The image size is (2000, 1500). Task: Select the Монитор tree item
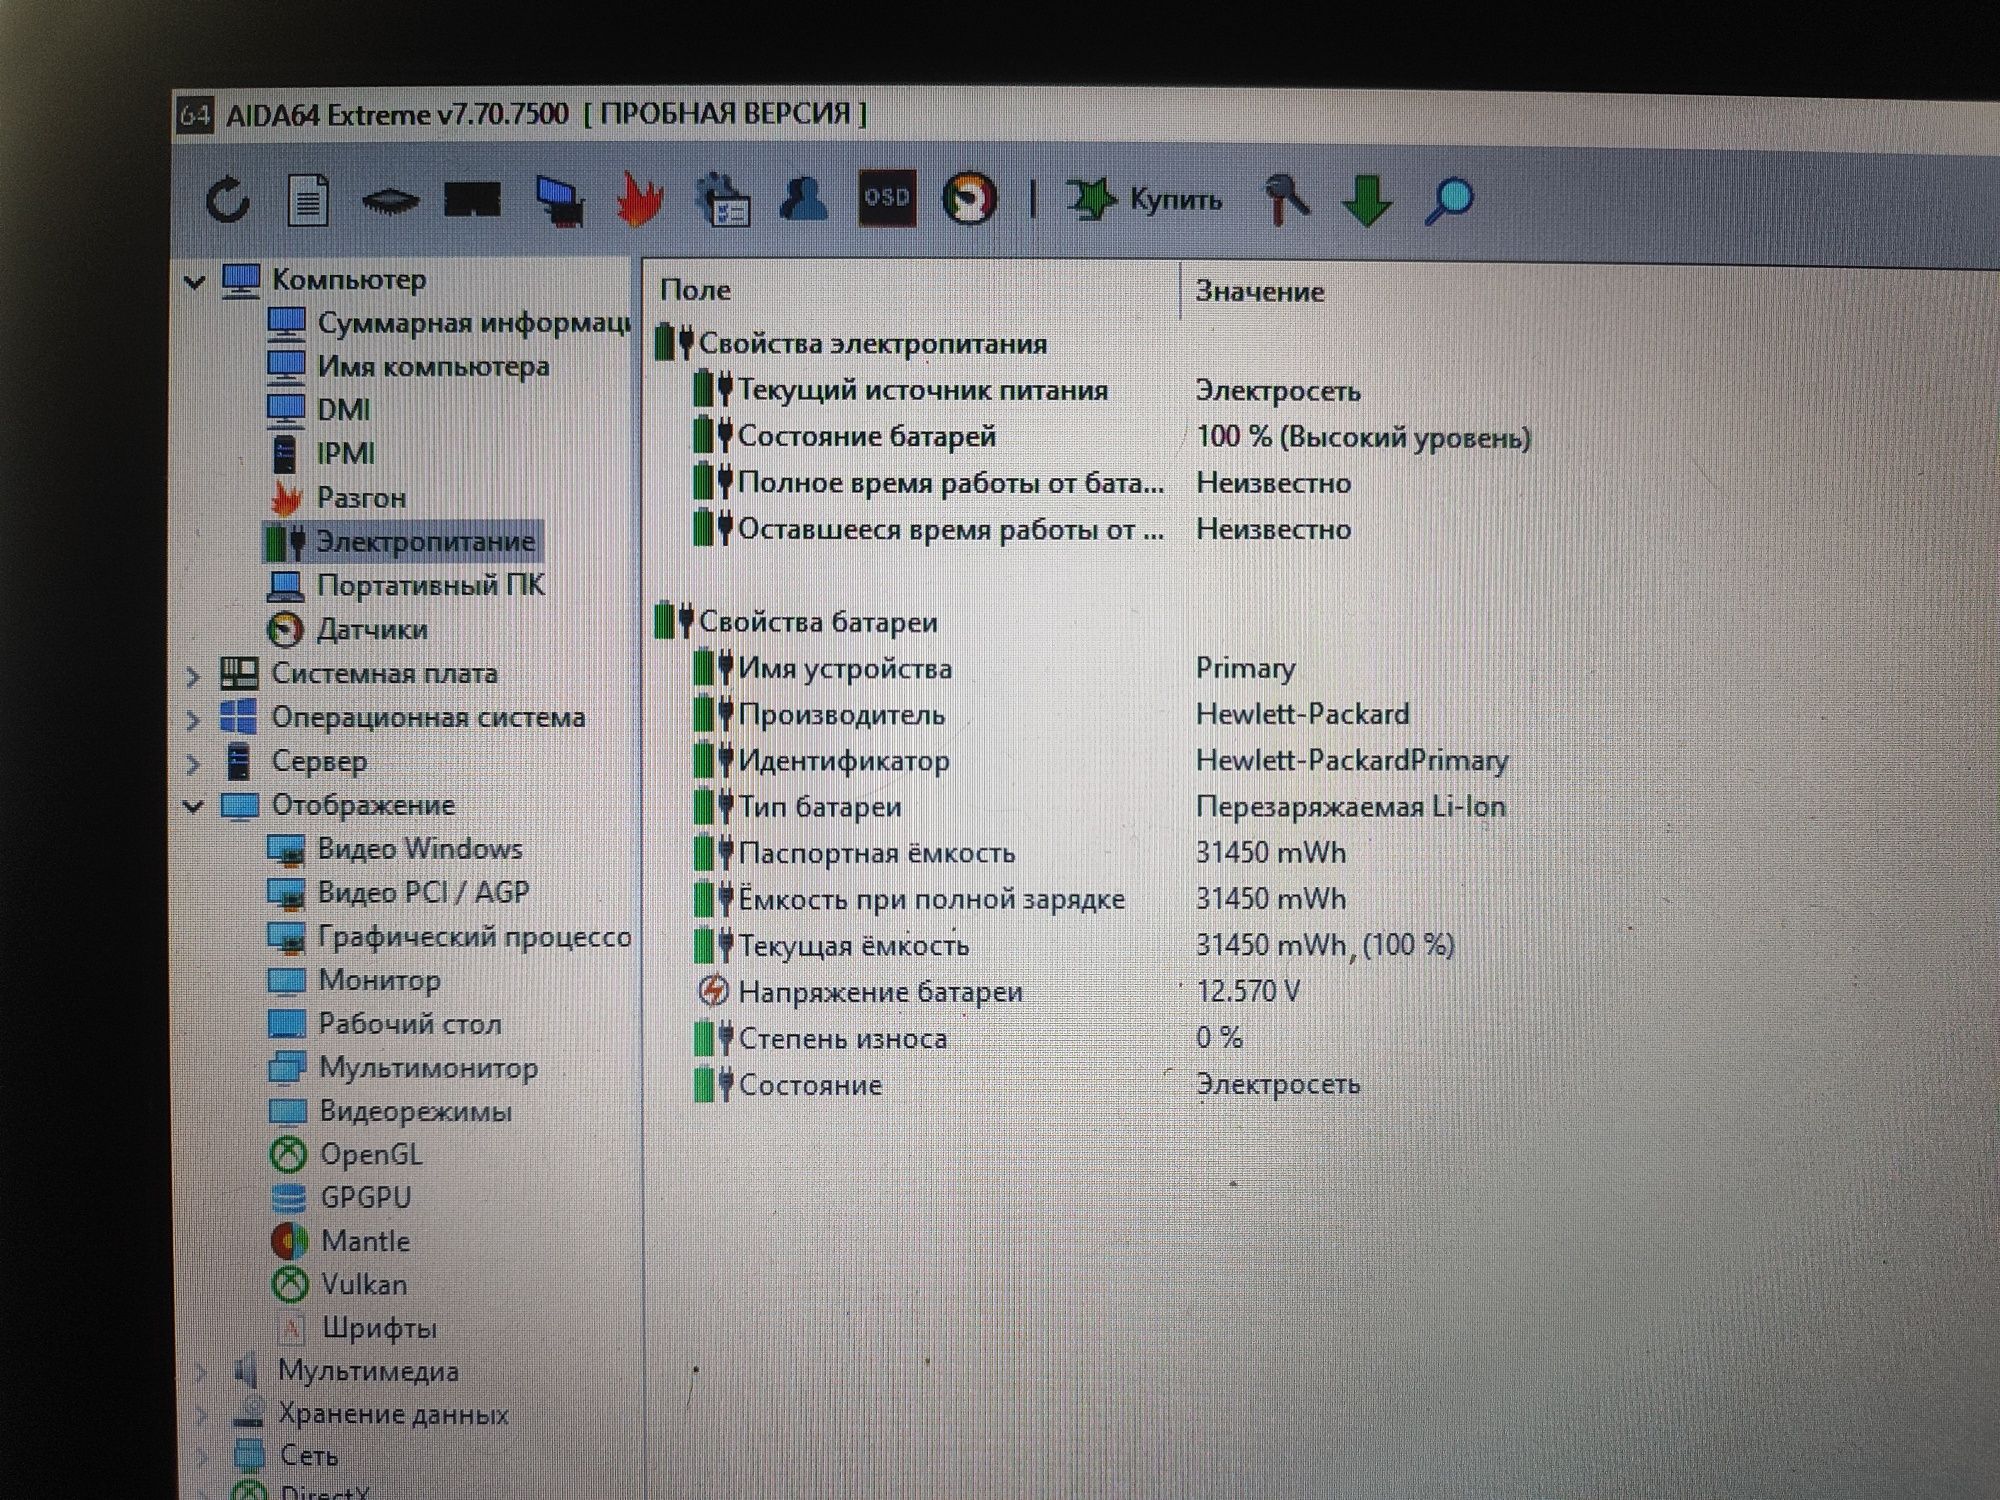[x=354, y=980]
